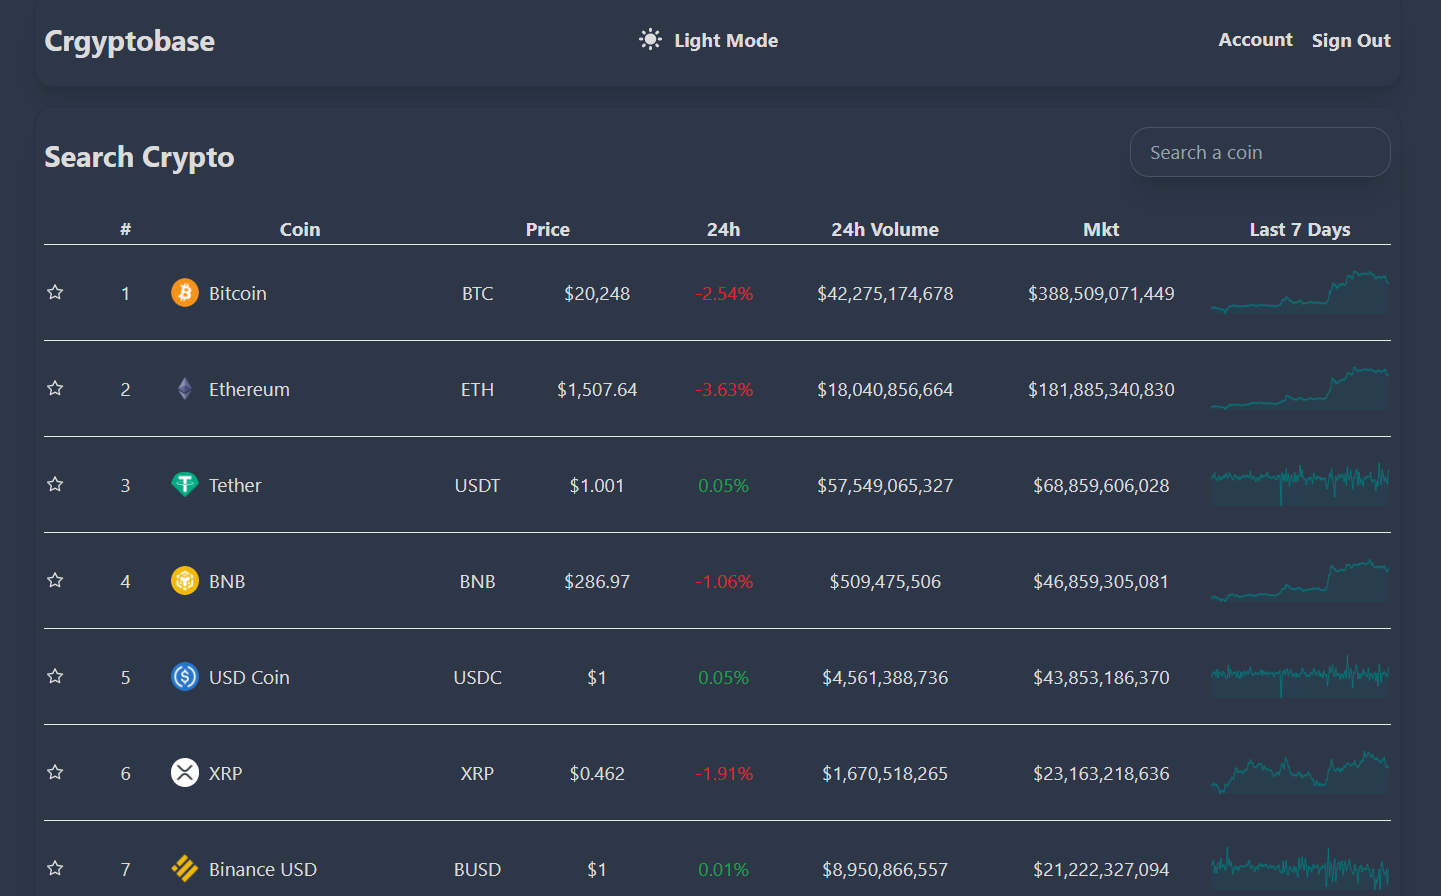Star the BNB row

(x=55, y=580)
